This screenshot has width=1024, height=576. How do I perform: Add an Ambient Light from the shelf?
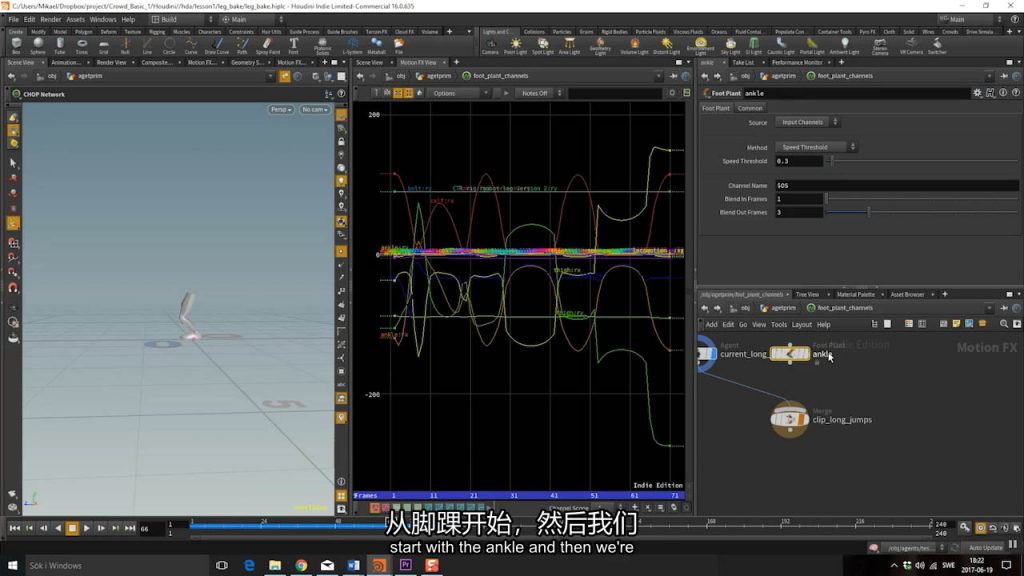pos(844,46)
